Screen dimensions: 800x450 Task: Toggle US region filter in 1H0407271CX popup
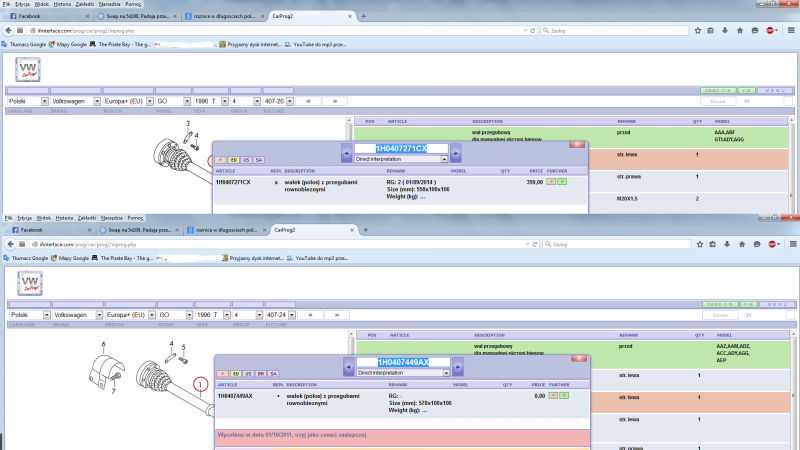click(246, 160)
